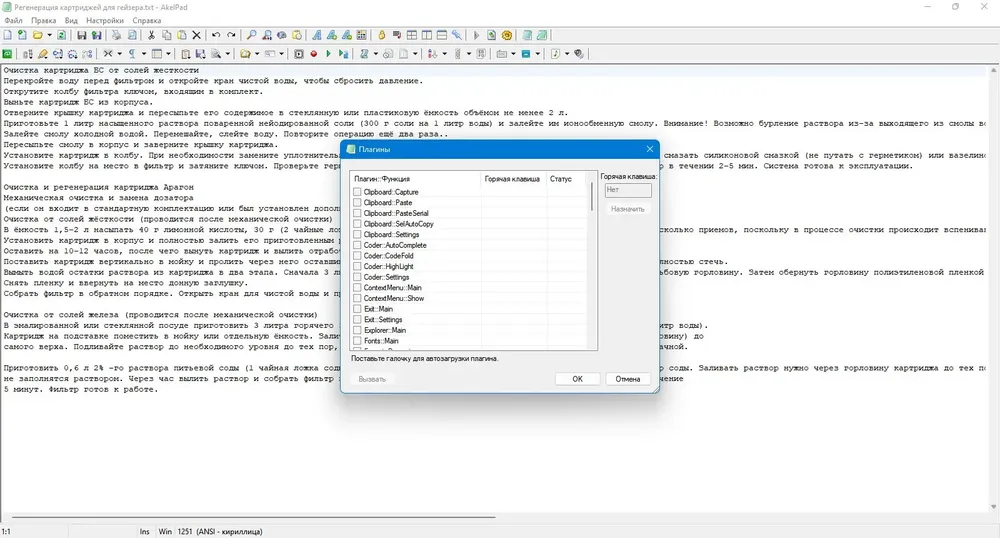Click the split window vertically icon
The height and width of the screenshot is (538, 1000).
(427, 36)
